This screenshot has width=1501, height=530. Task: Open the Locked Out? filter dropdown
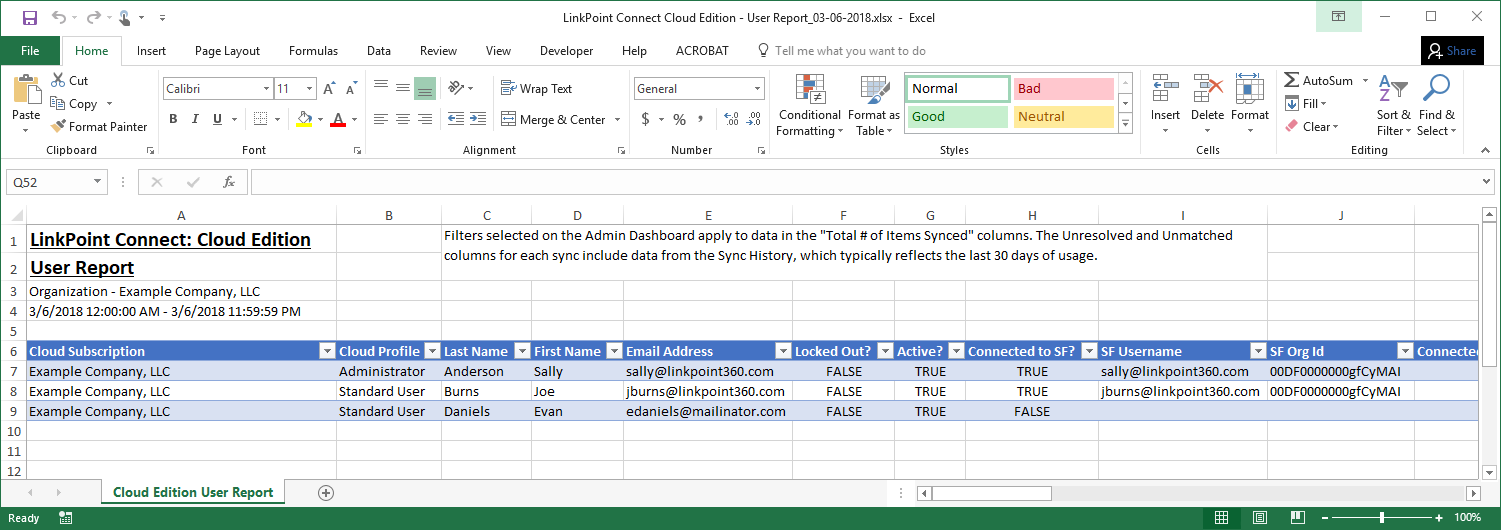point(884,351)
